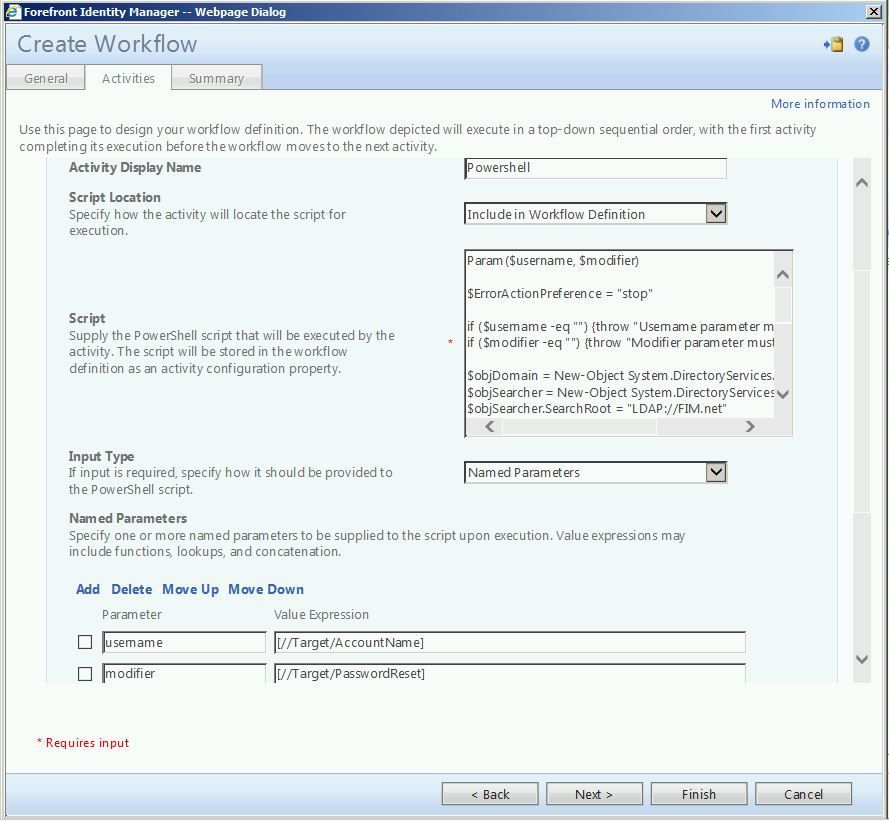The image size is (889, 821).
Task: Click the Finish button
Action: [698, 794]
